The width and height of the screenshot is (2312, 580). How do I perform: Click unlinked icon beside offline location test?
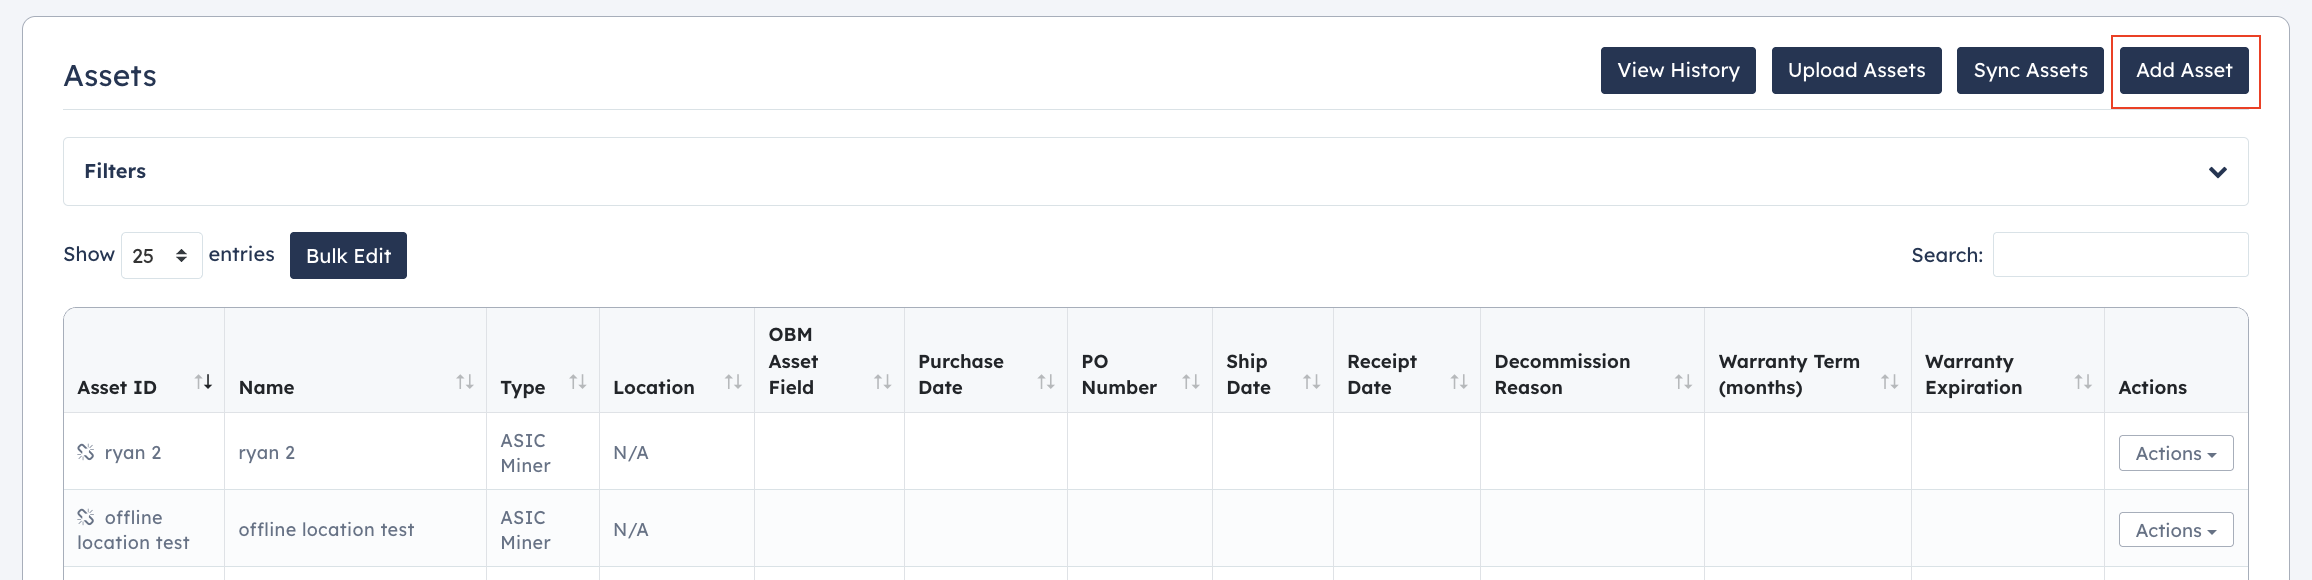tap(86, 517)
